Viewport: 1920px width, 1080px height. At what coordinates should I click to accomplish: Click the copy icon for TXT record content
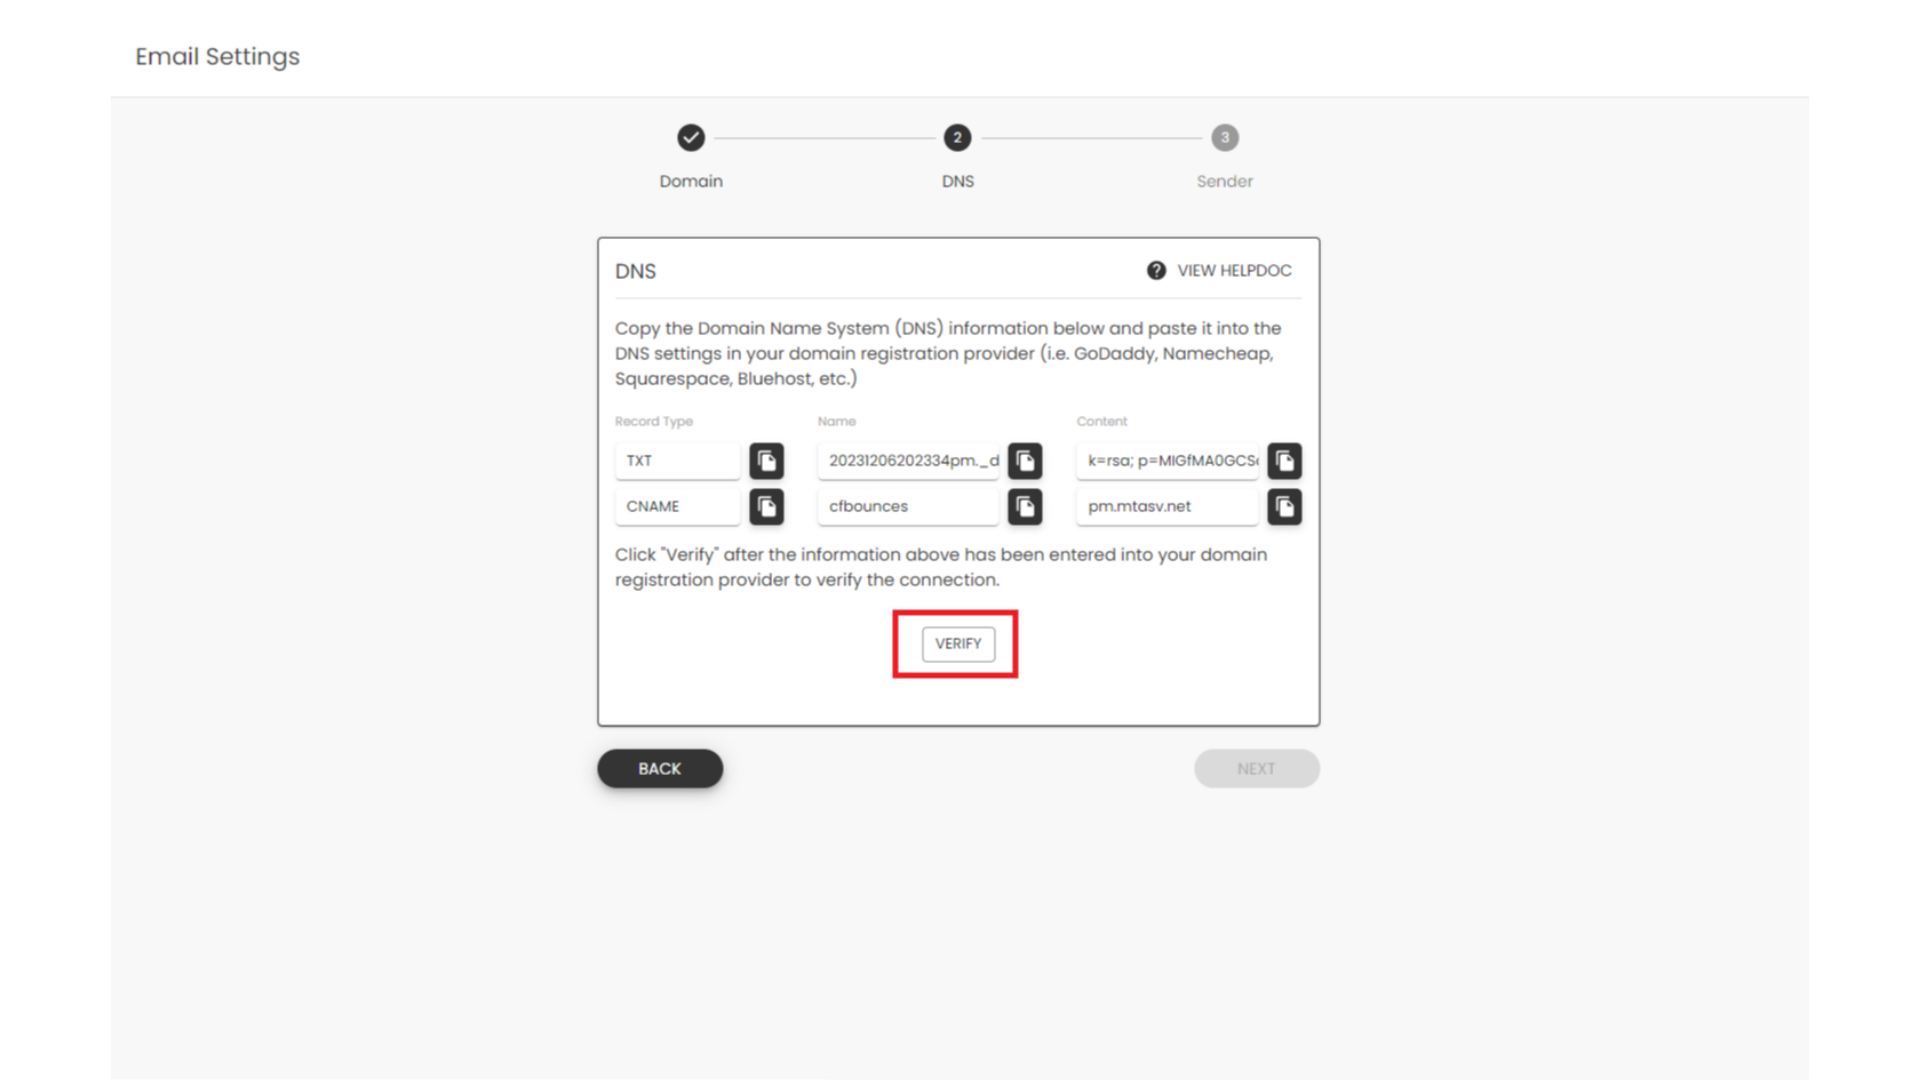tap(1284, 460)
